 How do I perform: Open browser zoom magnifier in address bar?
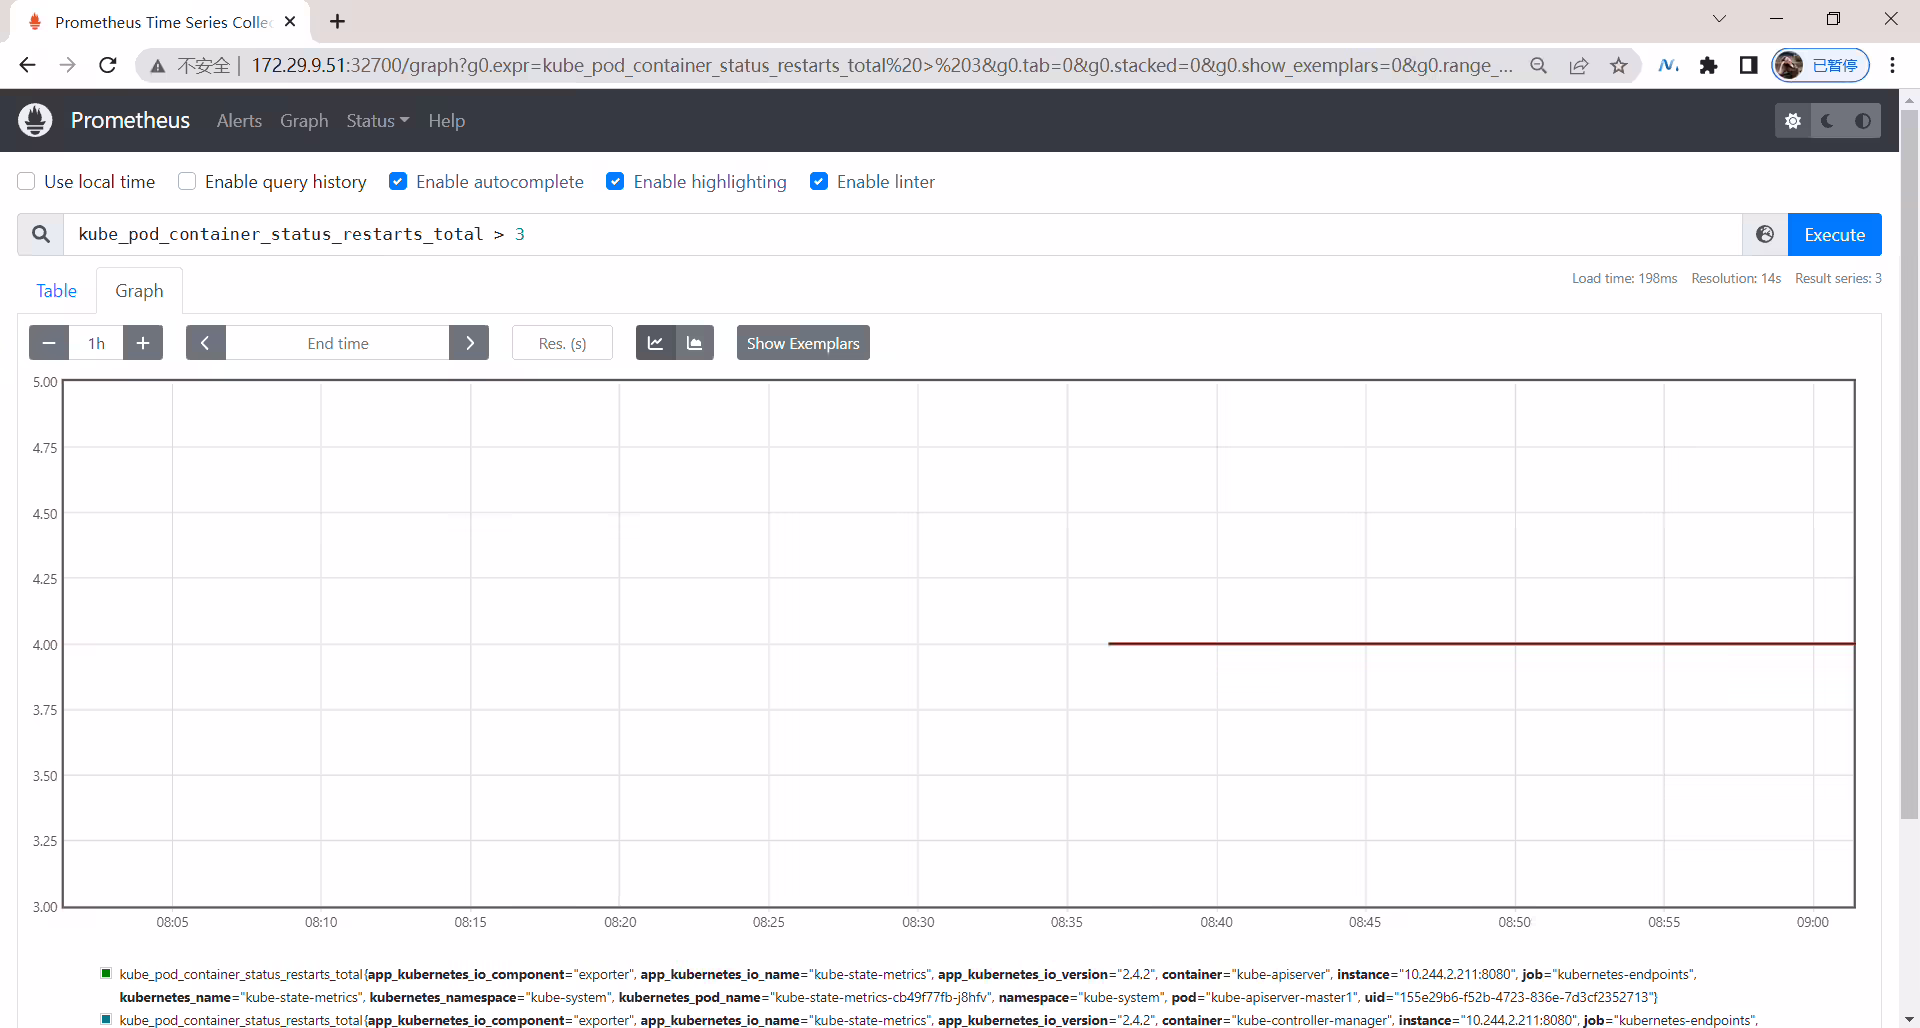[1539, 66]
